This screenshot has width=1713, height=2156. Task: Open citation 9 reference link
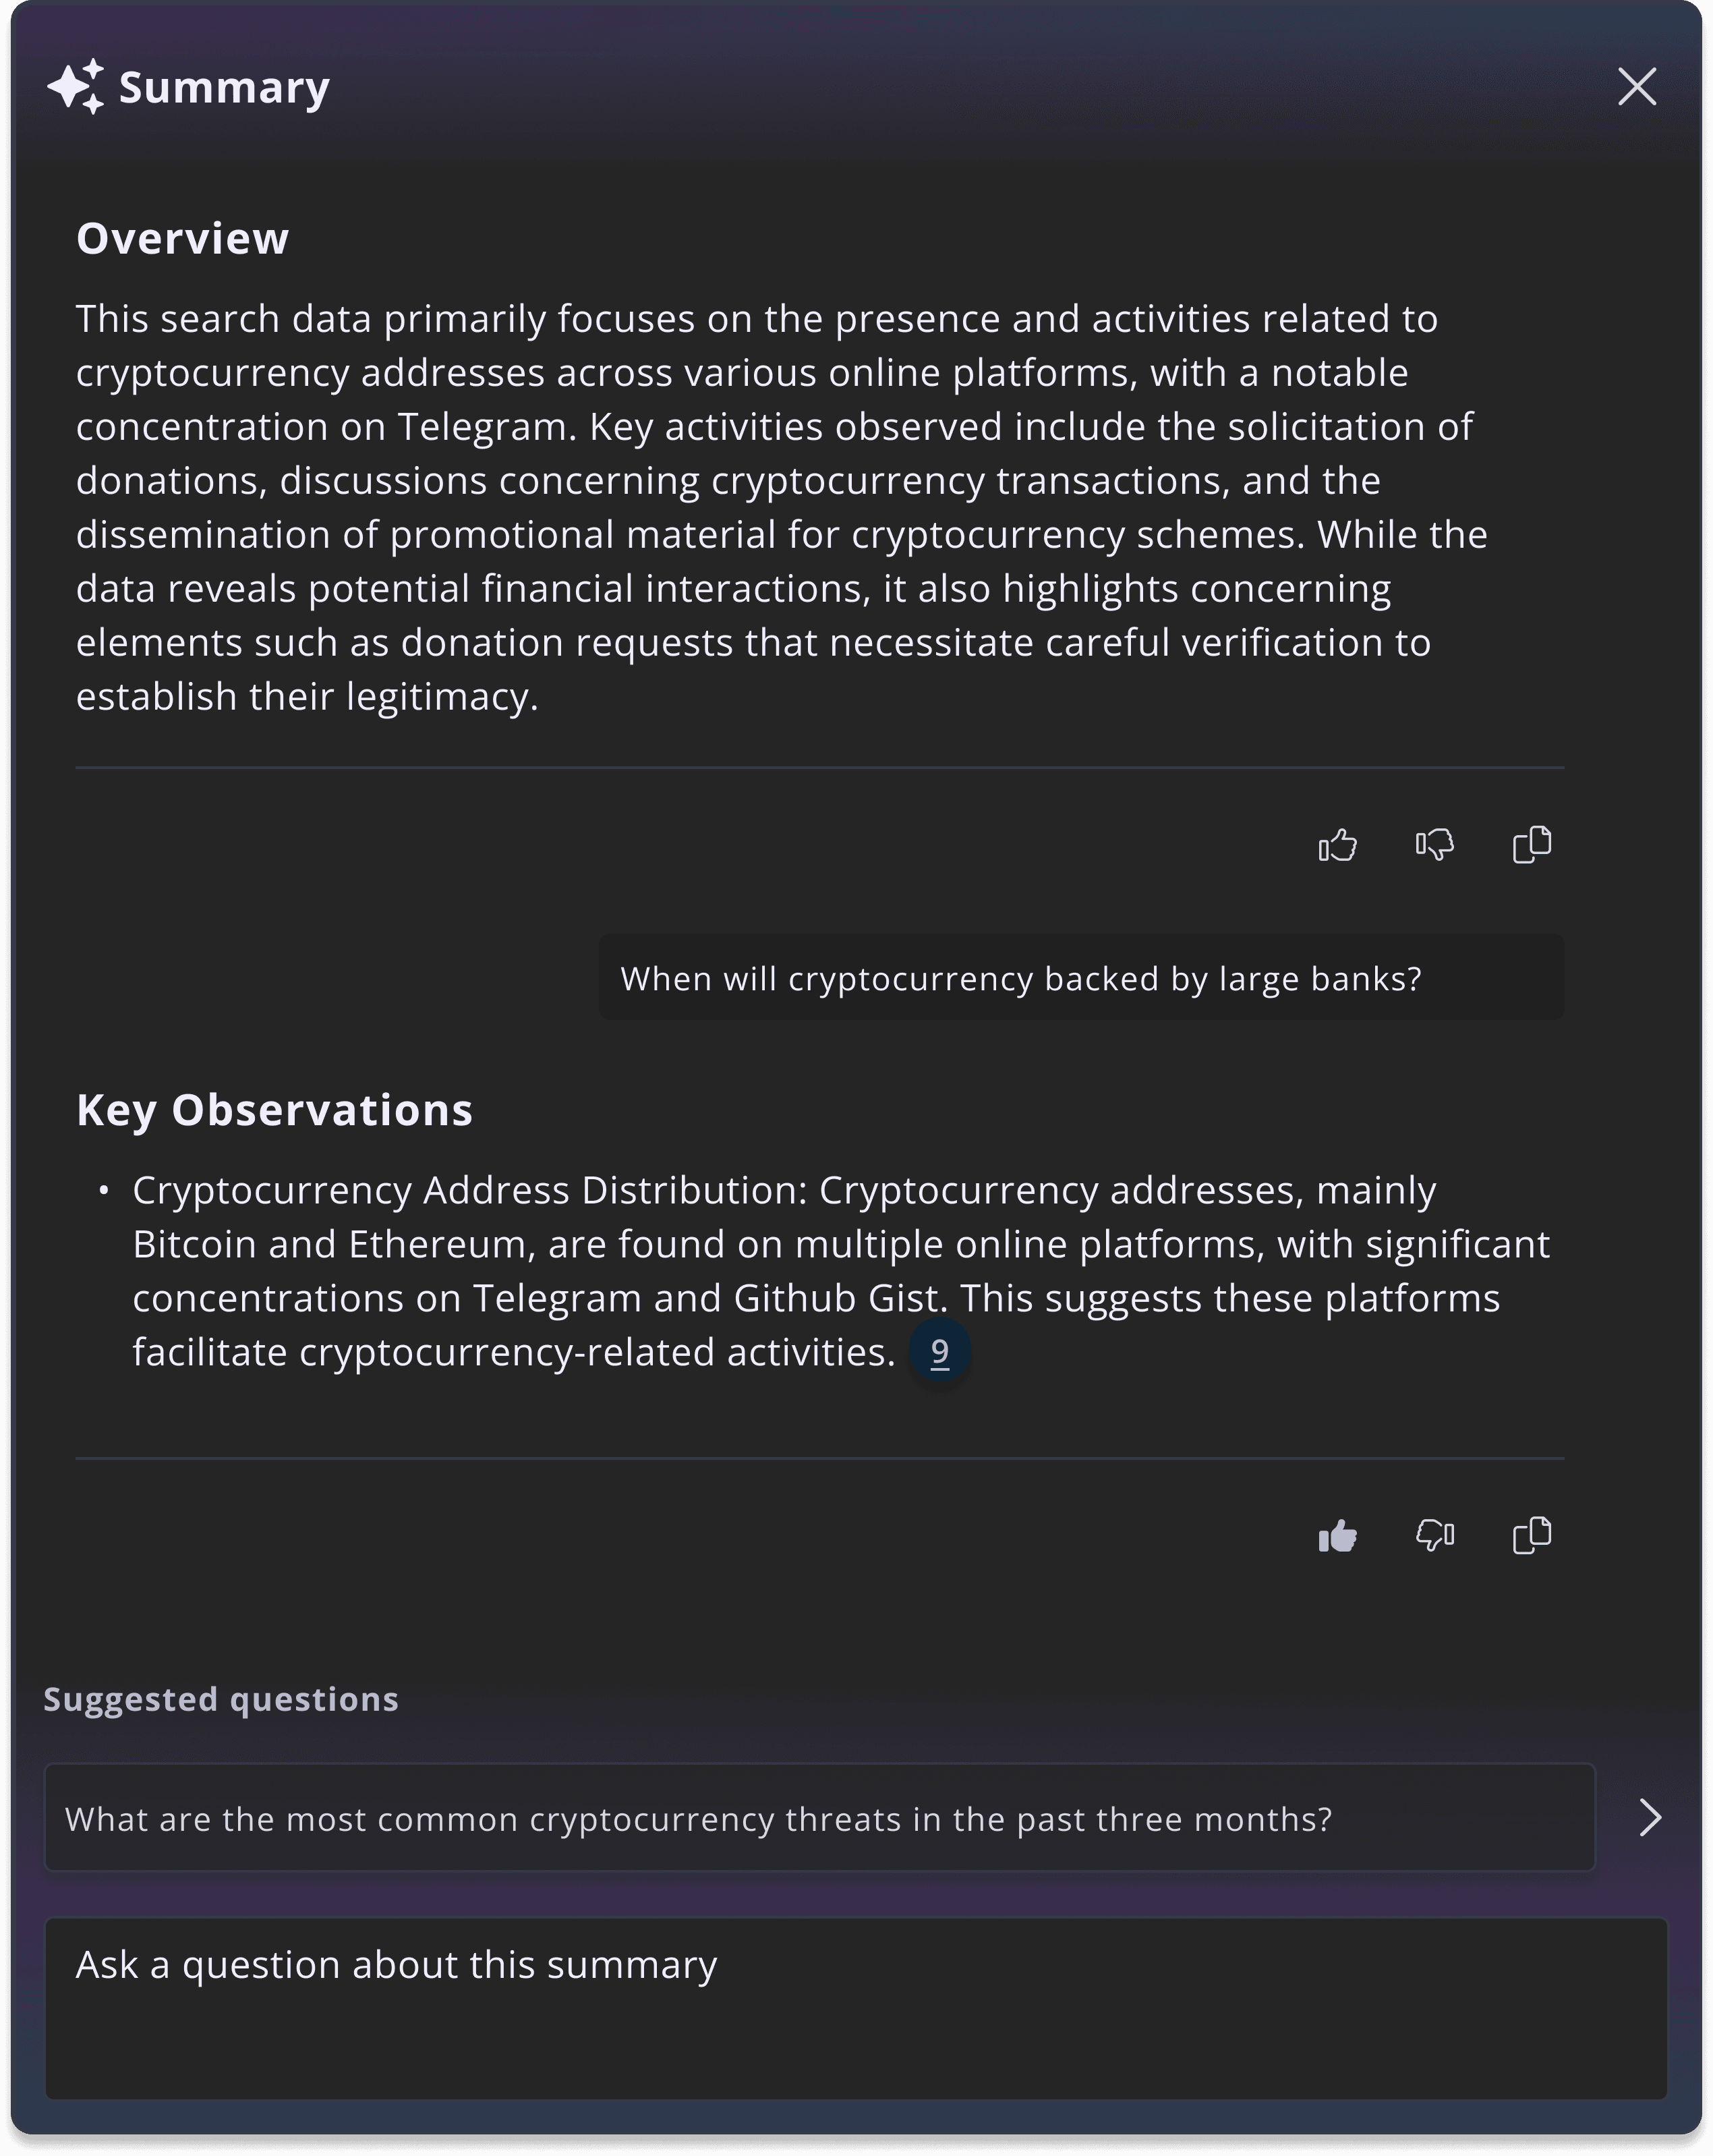pos(940,1352)
